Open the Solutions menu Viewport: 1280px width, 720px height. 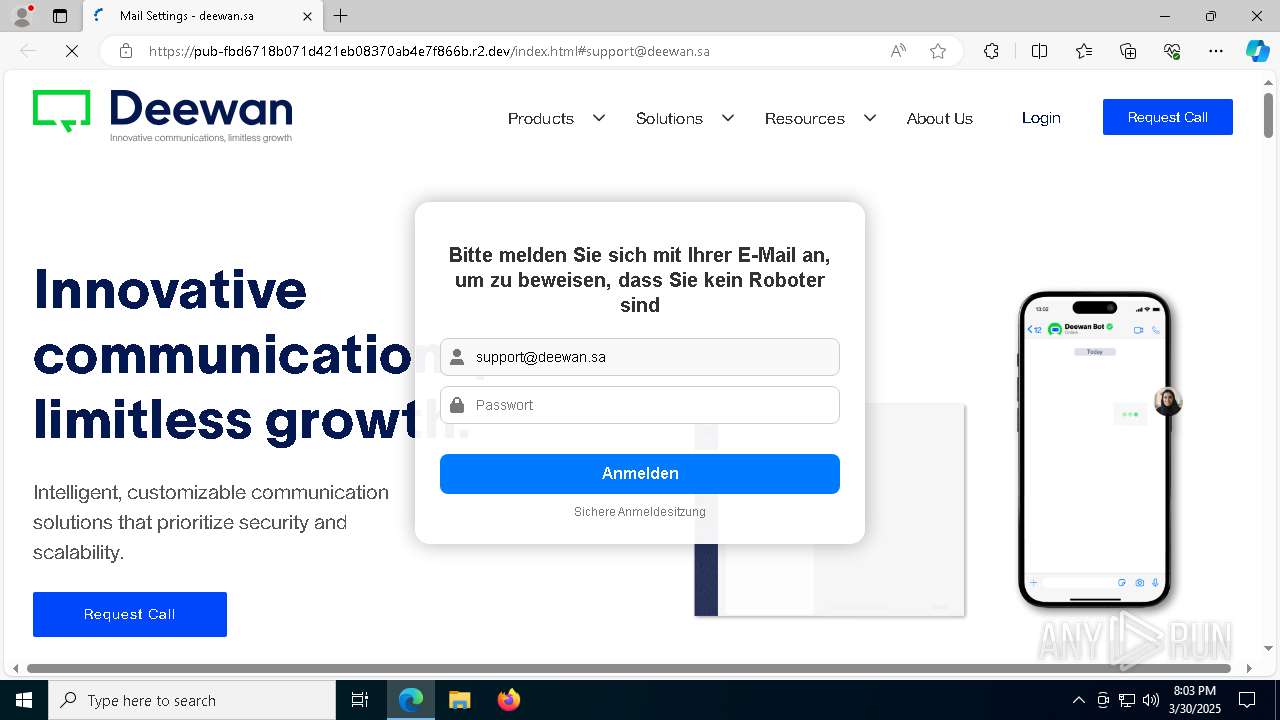(x=669, y=118)
